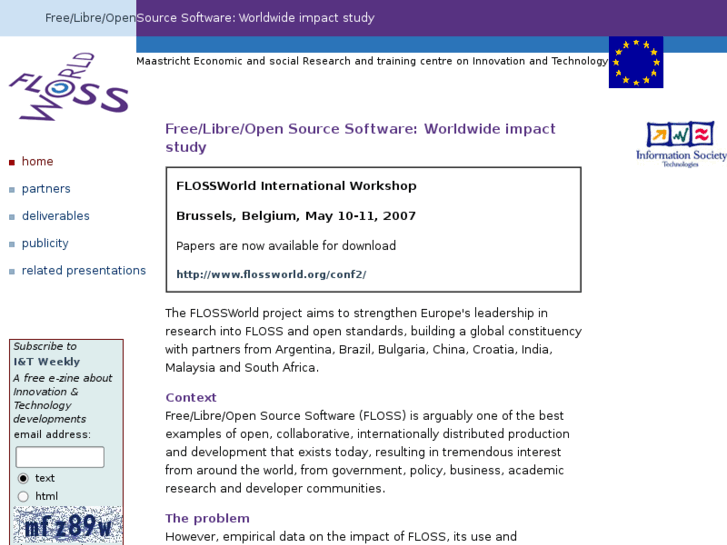
Task: Click 'Subscribe to' label in the sidebar
Action: (x=45, y=346)
